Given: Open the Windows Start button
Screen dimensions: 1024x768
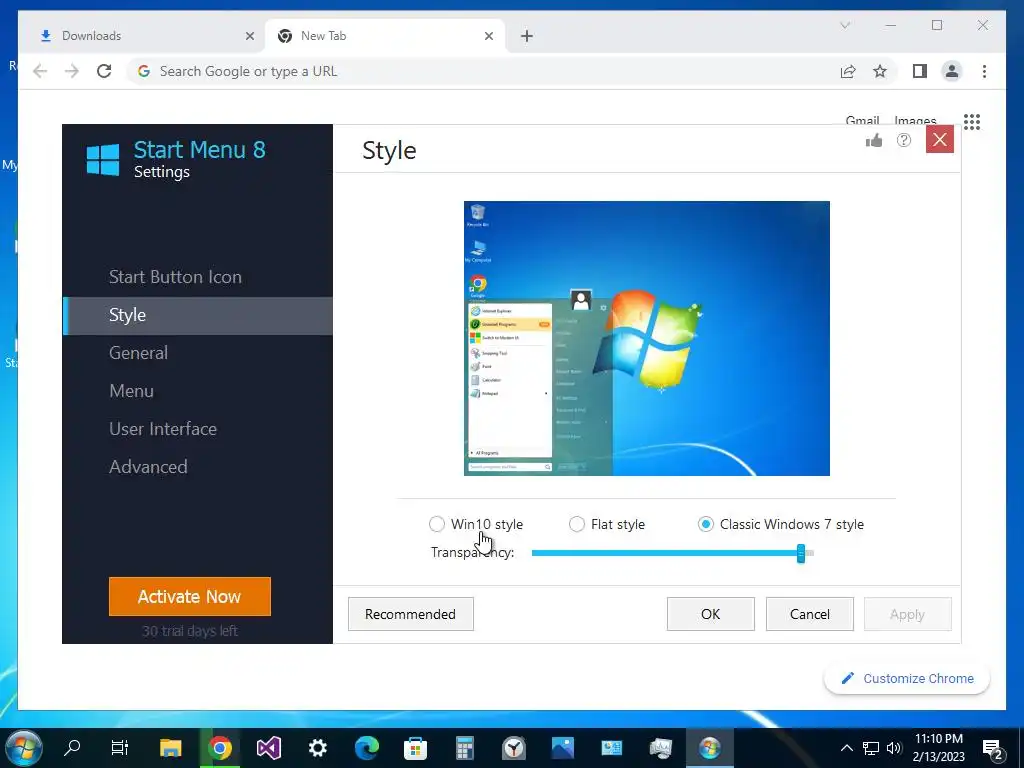Looking at the screenshot, I should tap(24, 748).
